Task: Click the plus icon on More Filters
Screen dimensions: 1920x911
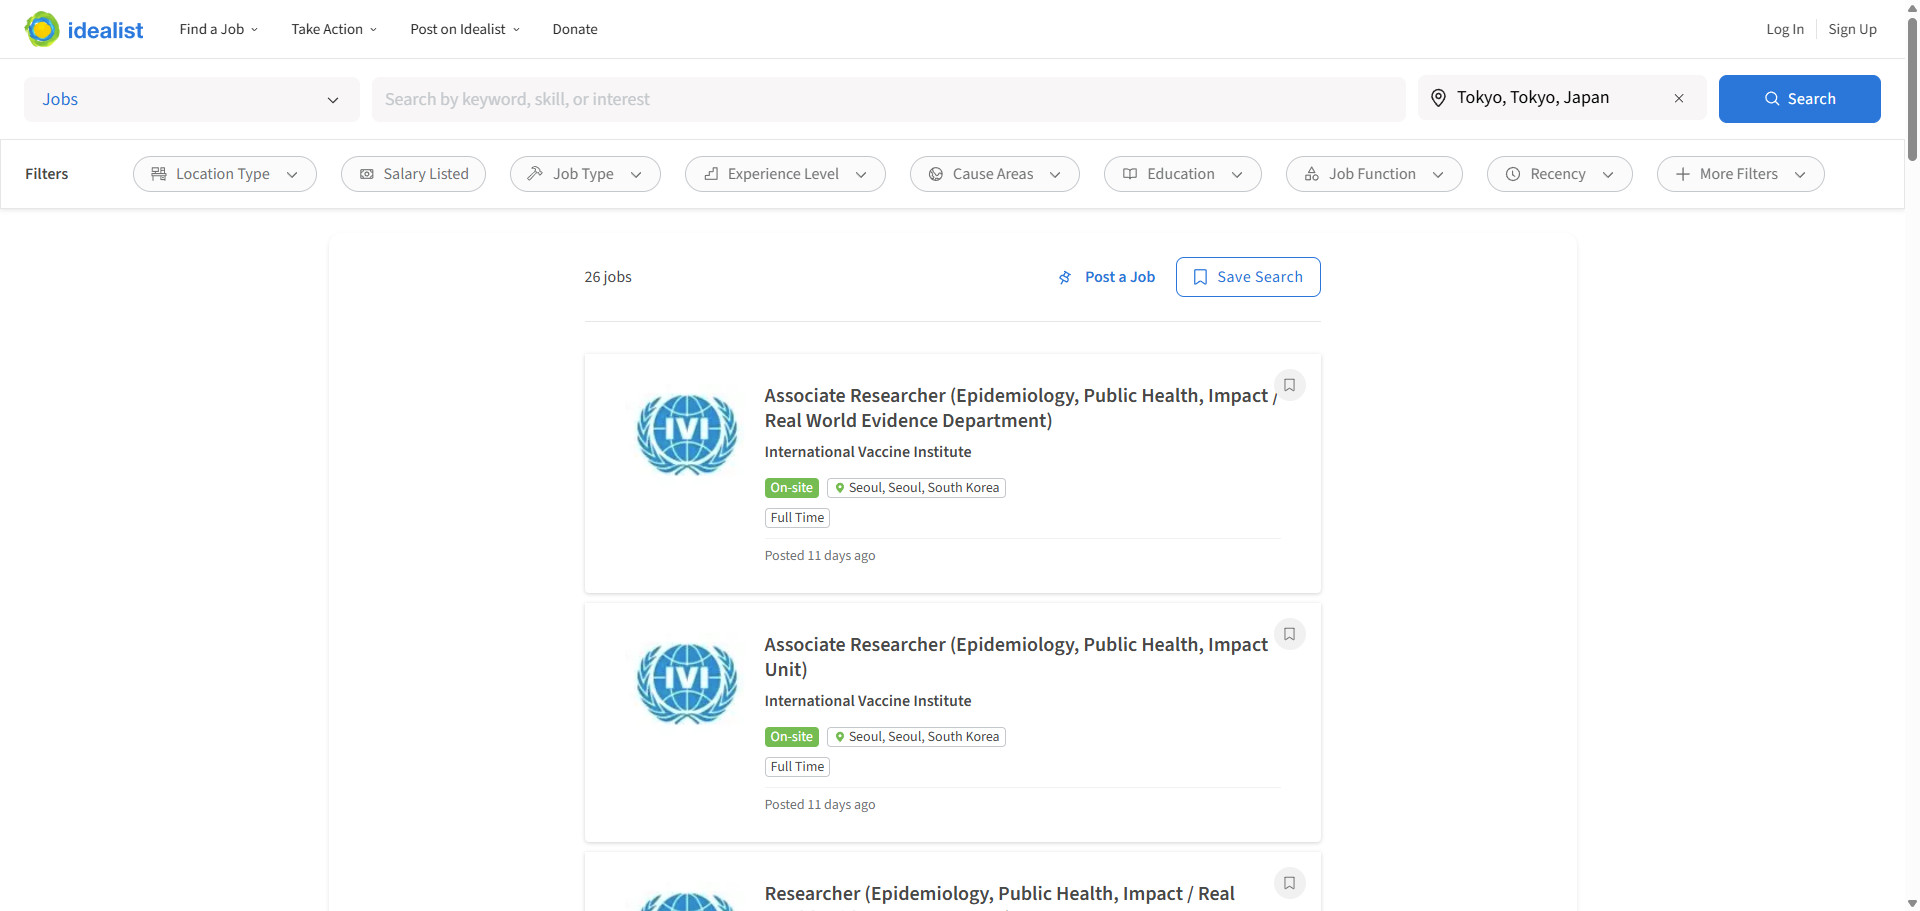Action: pyautogui.click(x=1683, y=174)
